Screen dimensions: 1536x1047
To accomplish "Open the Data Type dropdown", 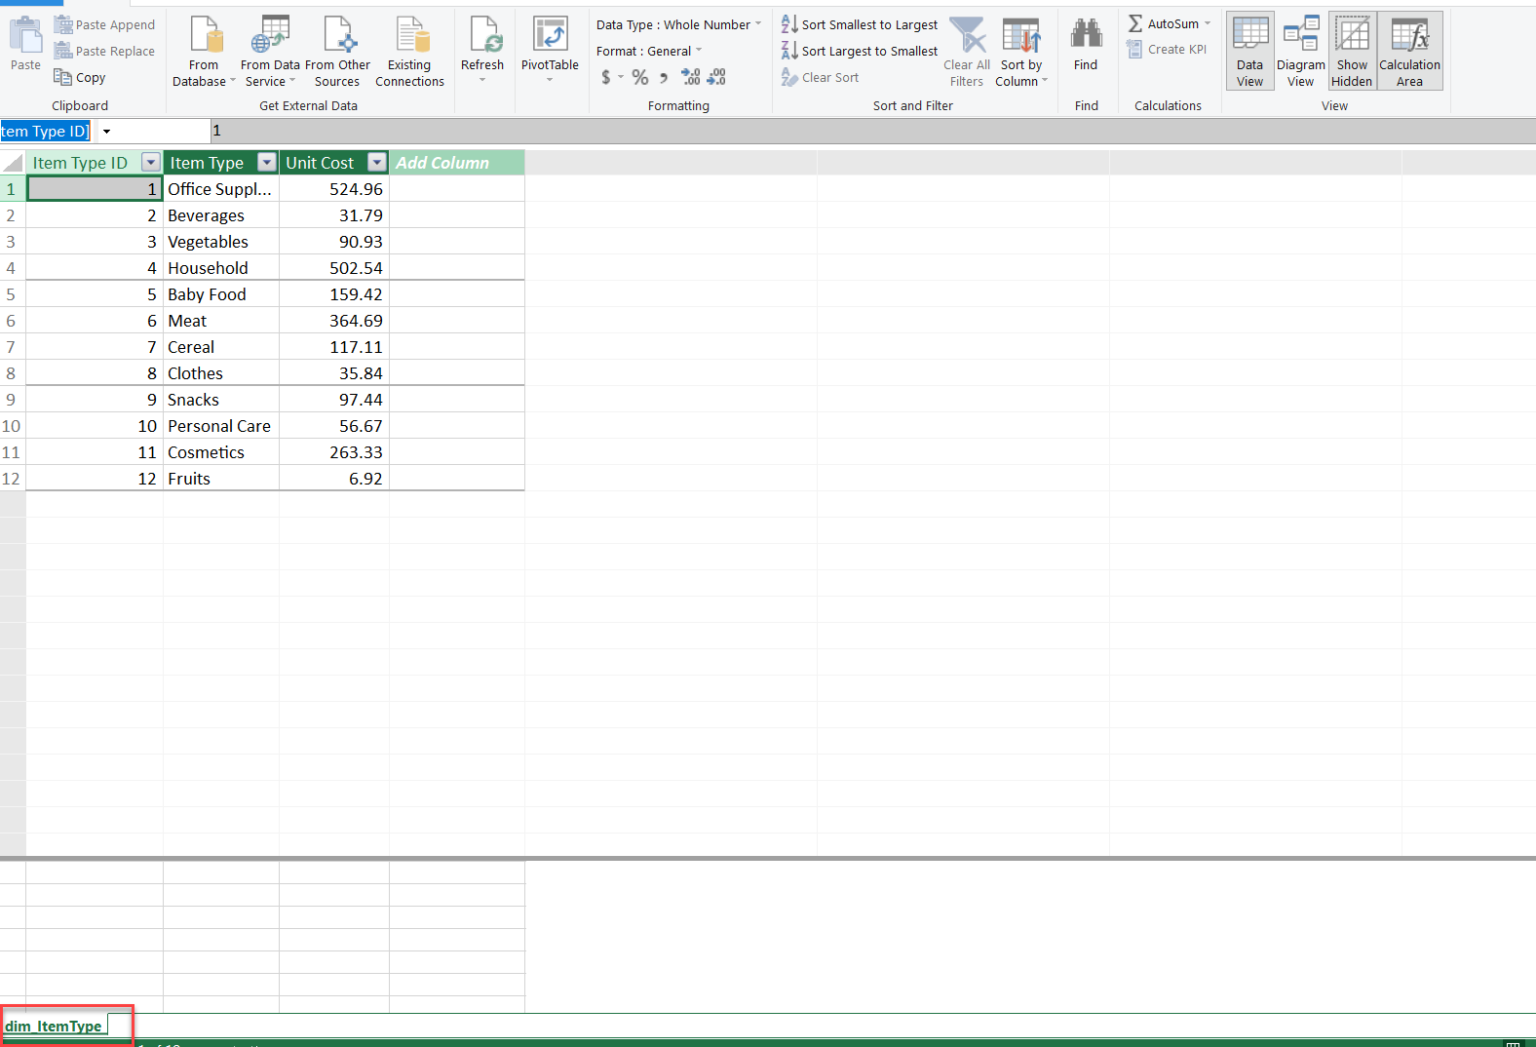I will tap(757, 24).
